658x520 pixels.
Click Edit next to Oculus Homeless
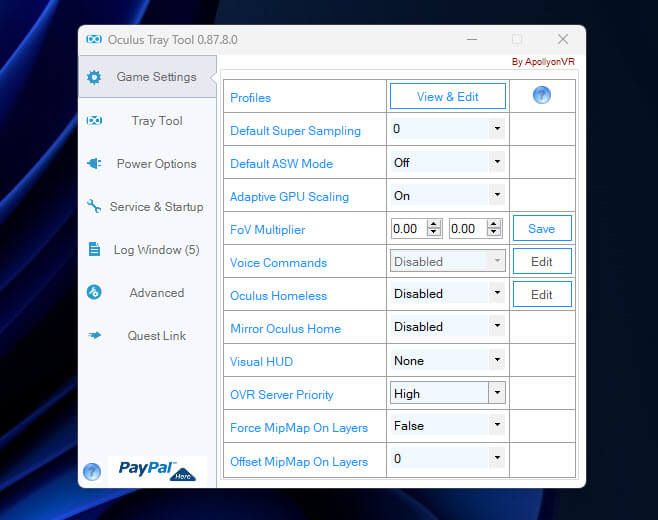pos(542,294)
